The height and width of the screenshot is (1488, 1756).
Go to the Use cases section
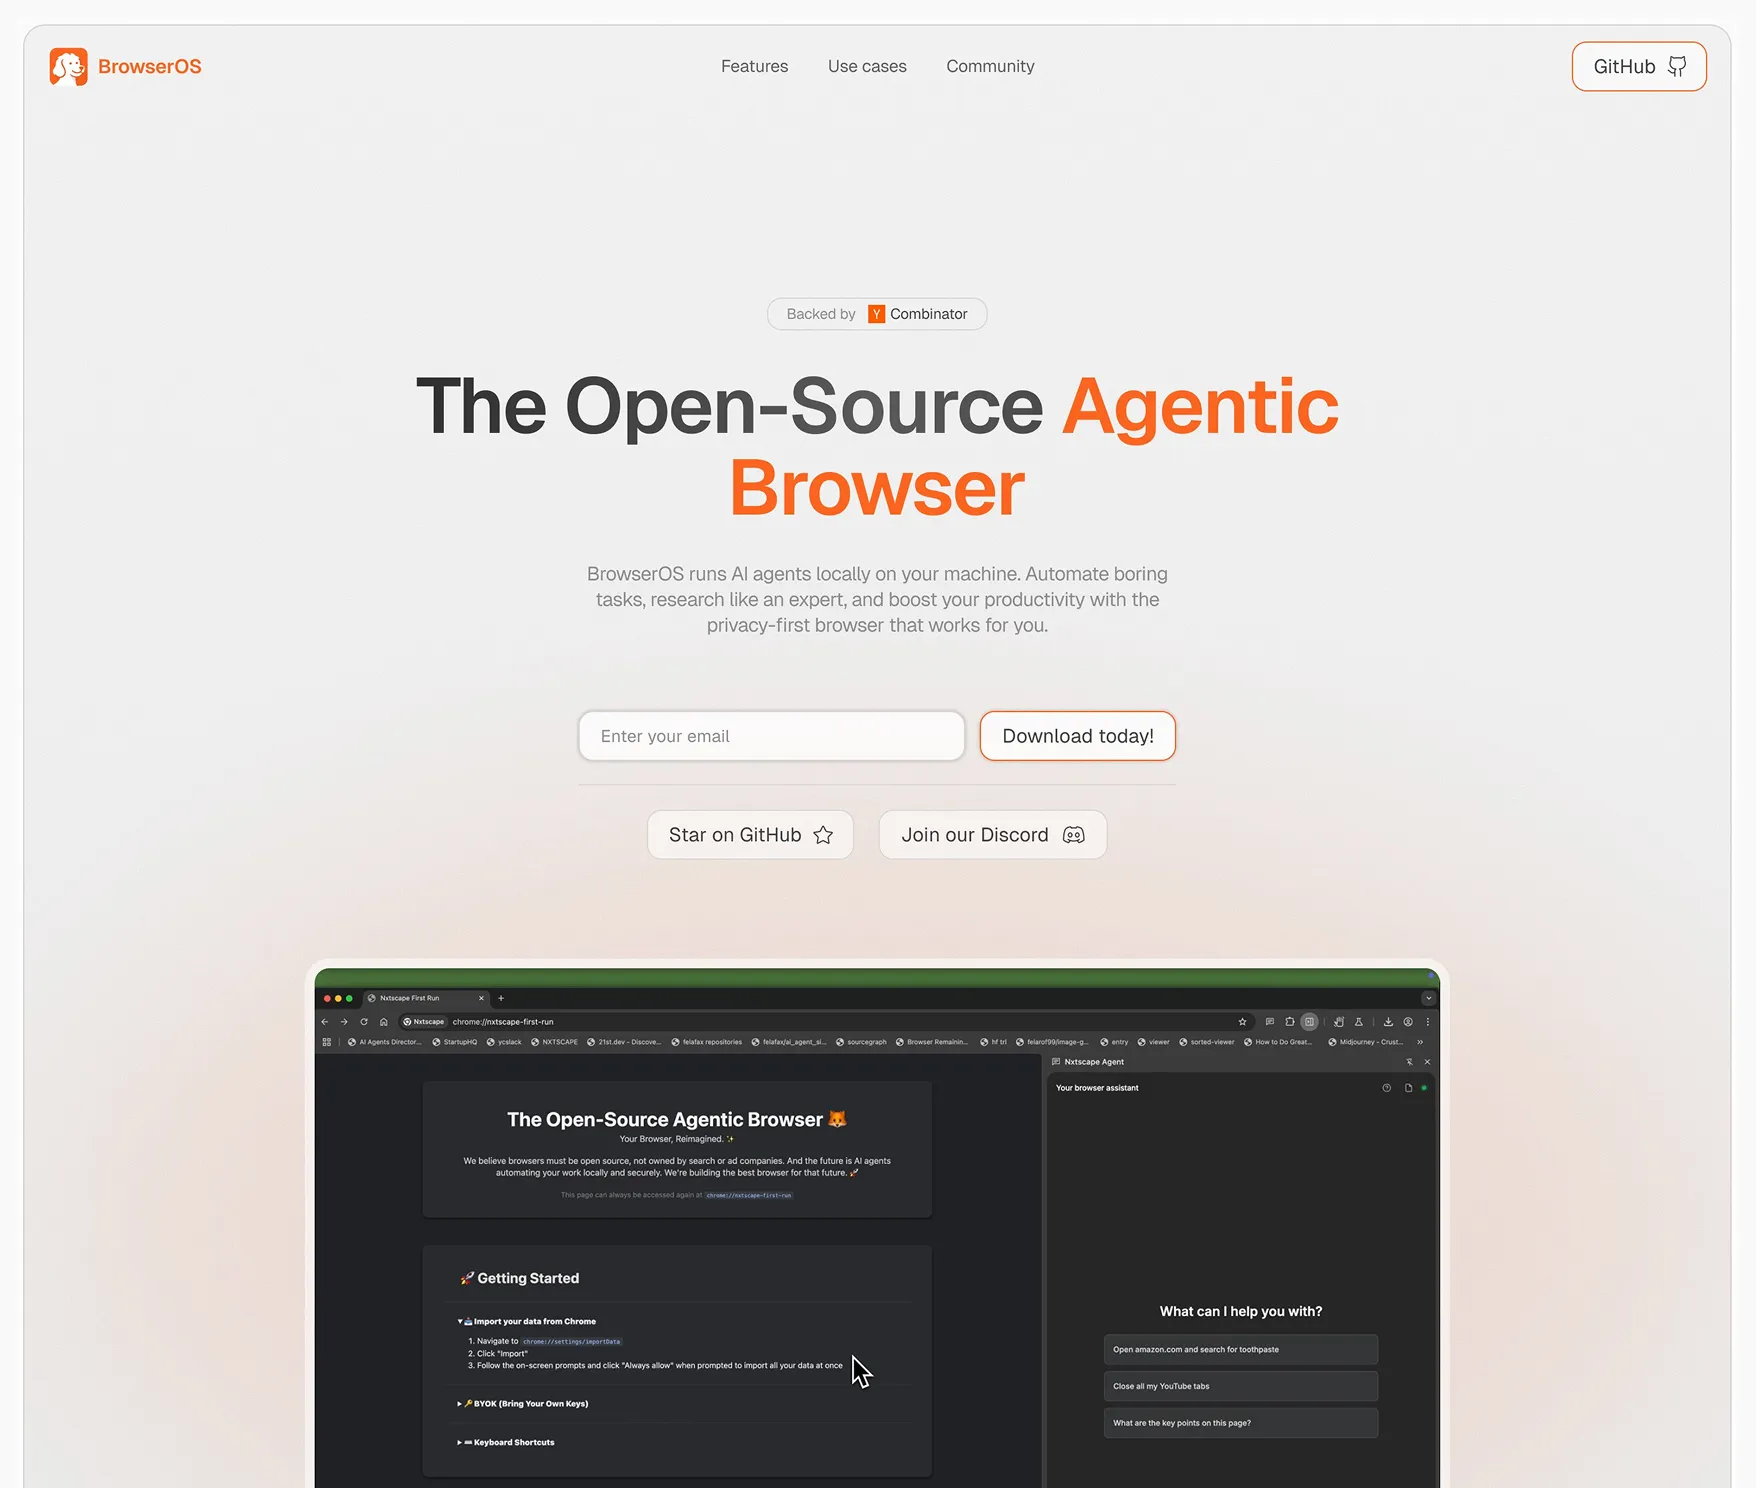pos(867,66)
